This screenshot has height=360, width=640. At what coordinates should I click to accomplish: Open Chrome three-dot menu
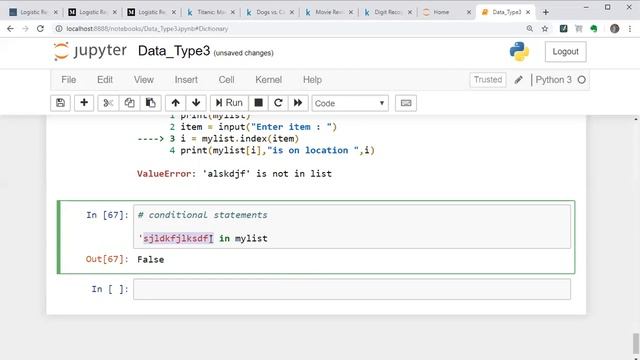[x=630, y=29]
